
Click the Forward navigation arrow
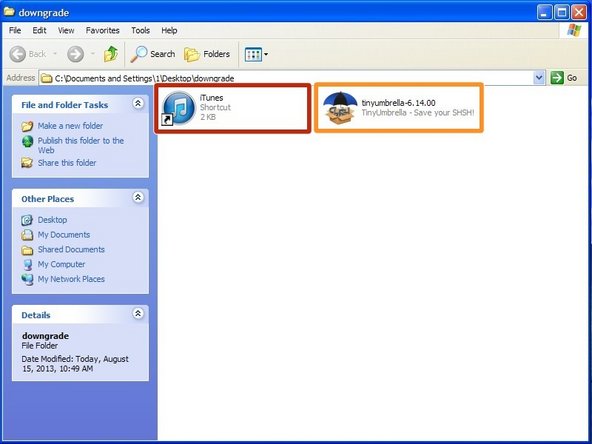pos(76,54)
